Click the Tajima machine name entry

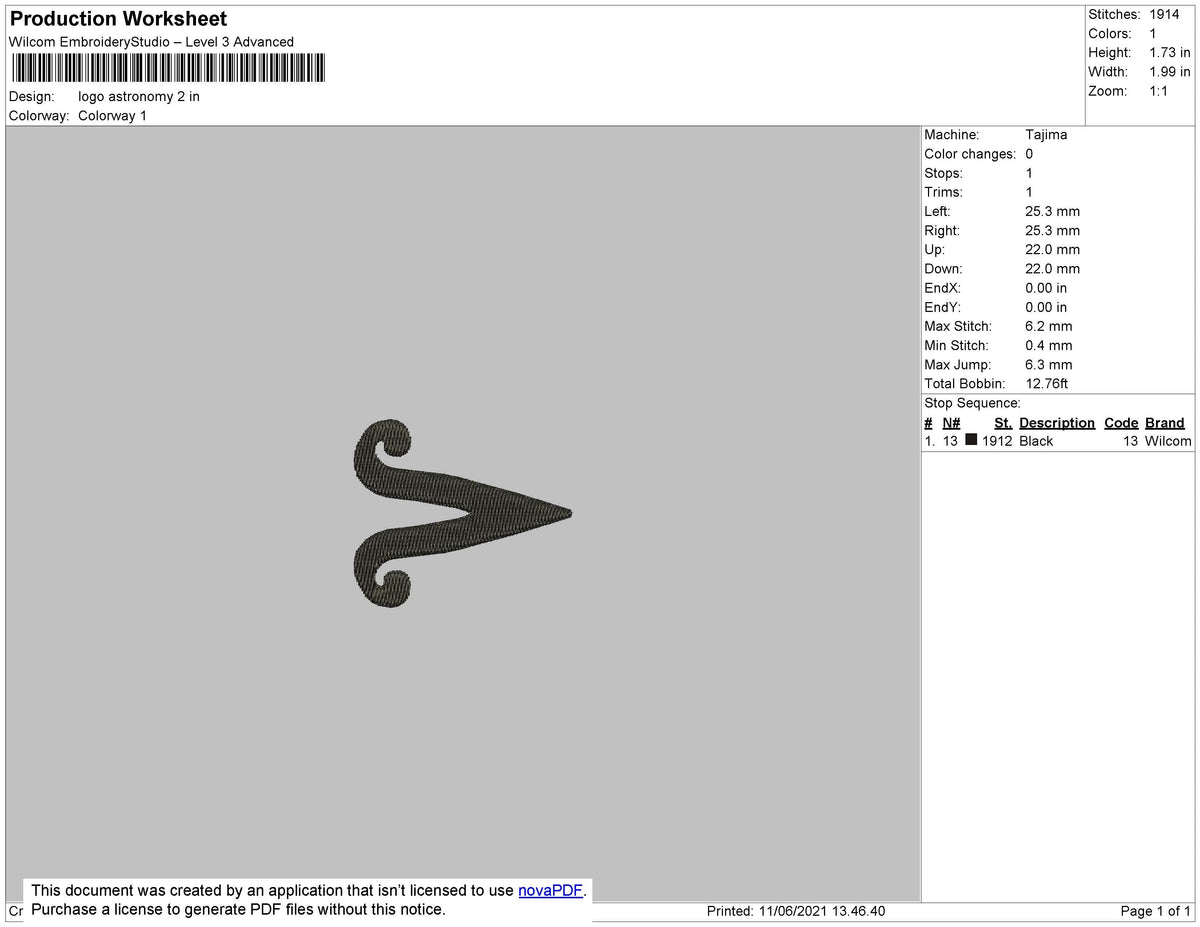pyautogui.click(x=1047, y=134)
